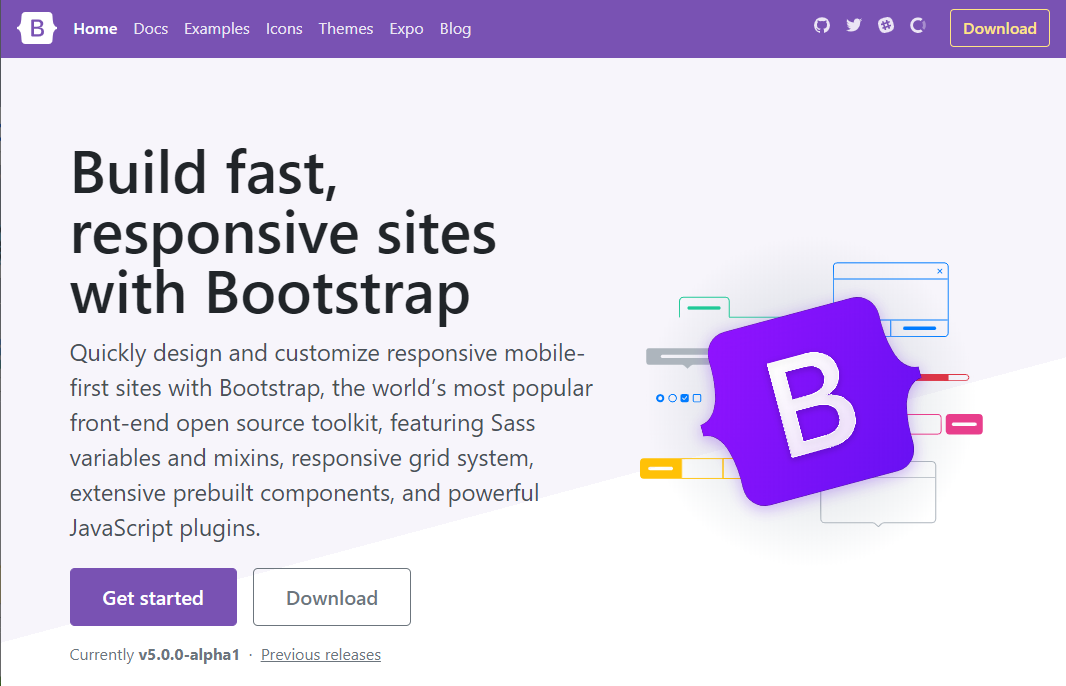Open the Expo nav item

point(407,29)
